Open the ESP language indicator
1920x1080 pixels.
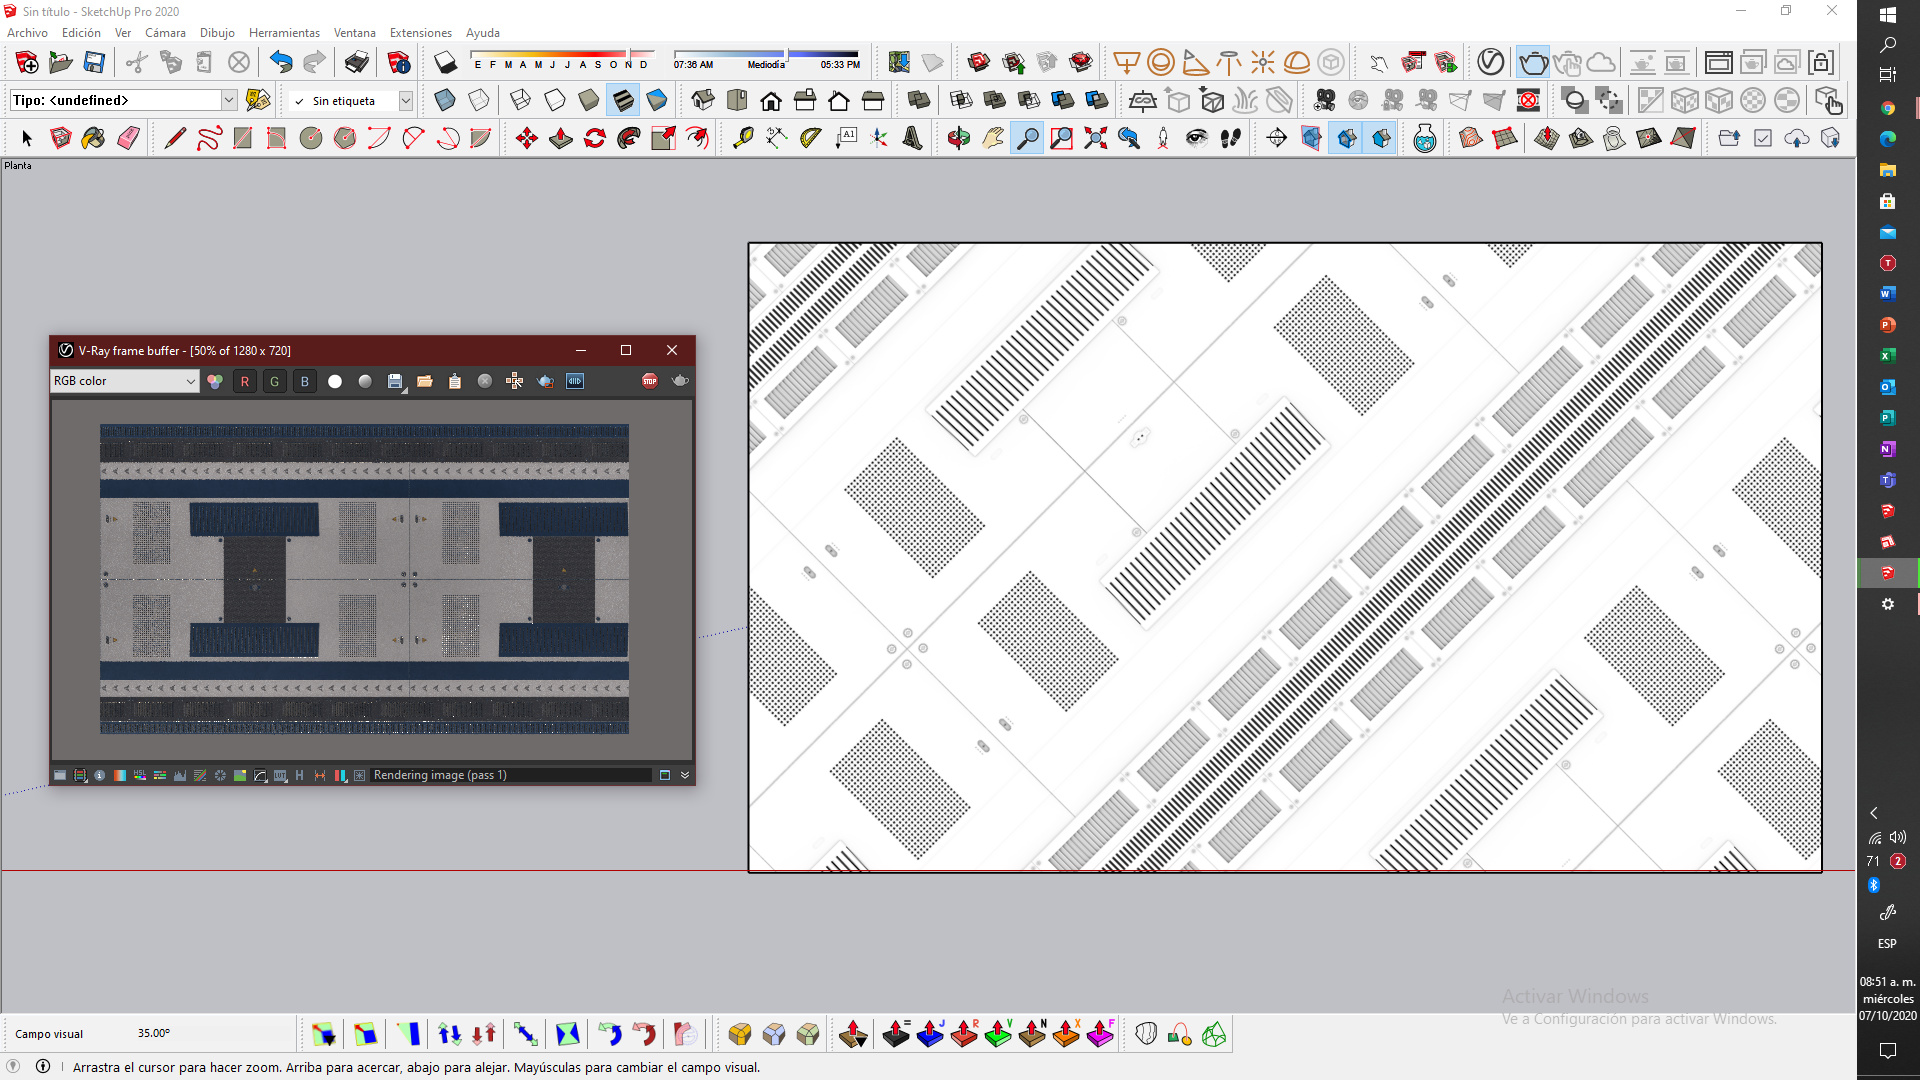1887,944
